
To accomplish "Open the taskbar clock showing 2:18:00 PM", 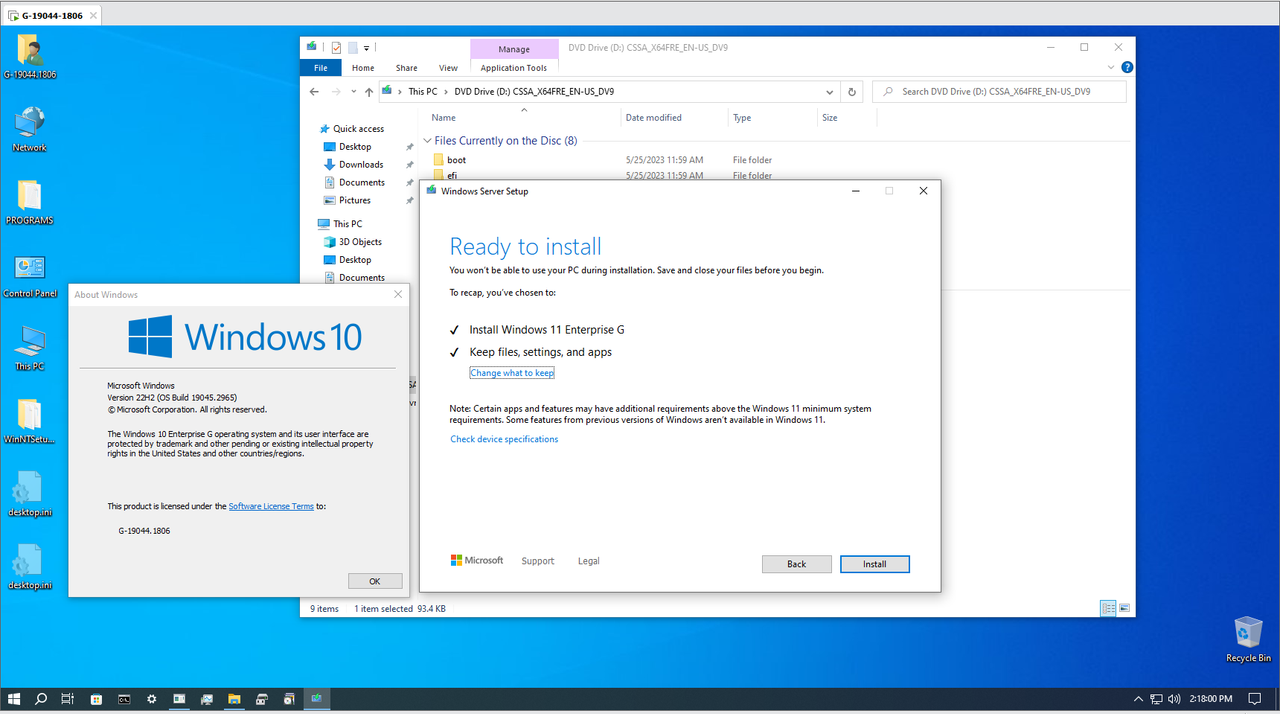I will click(1212, 699).
